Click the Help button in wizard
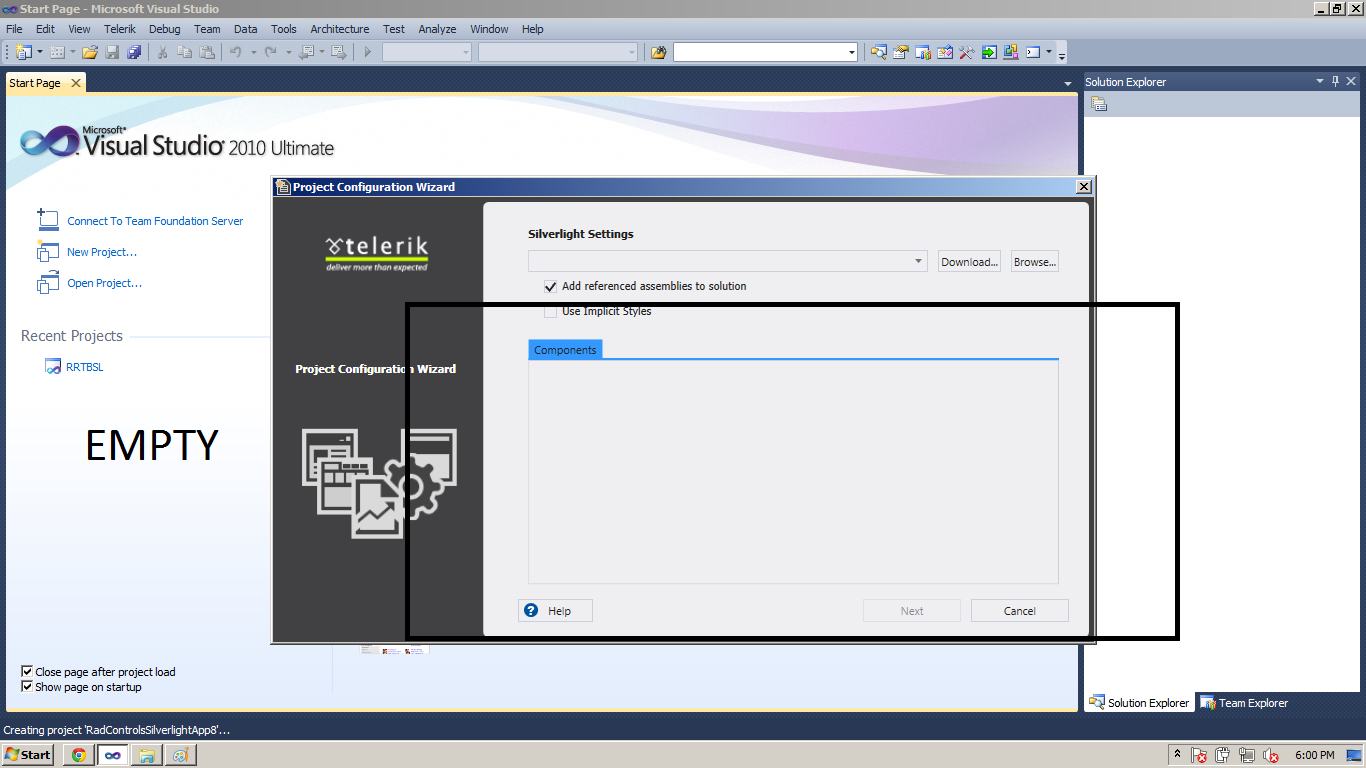1366x768 pixels. 555,611
